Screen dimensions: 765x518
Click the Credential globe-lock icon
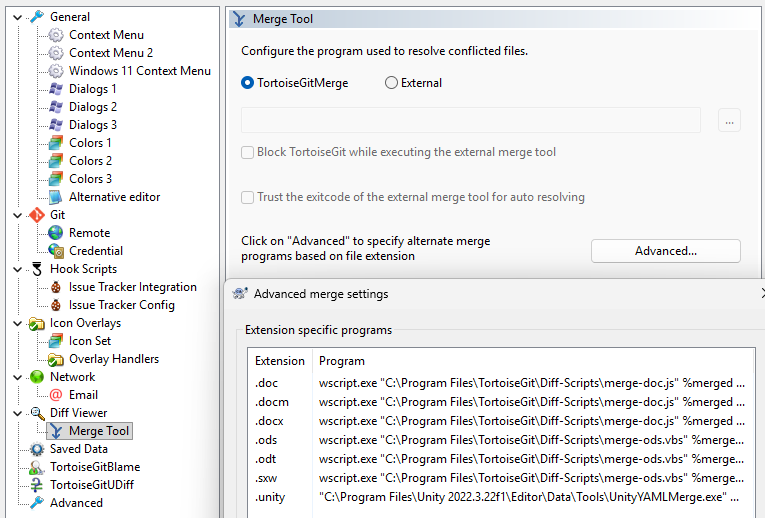pyautogui.click(x=56, y=251)
